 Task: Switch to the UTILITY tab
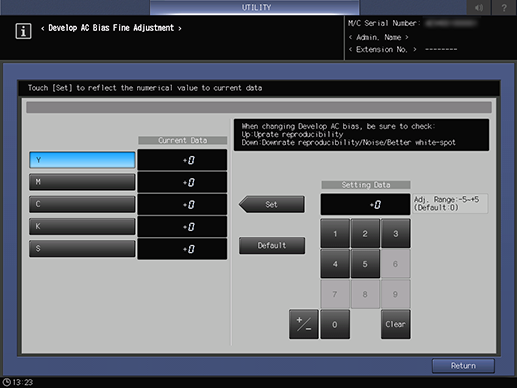click(255, 7)
